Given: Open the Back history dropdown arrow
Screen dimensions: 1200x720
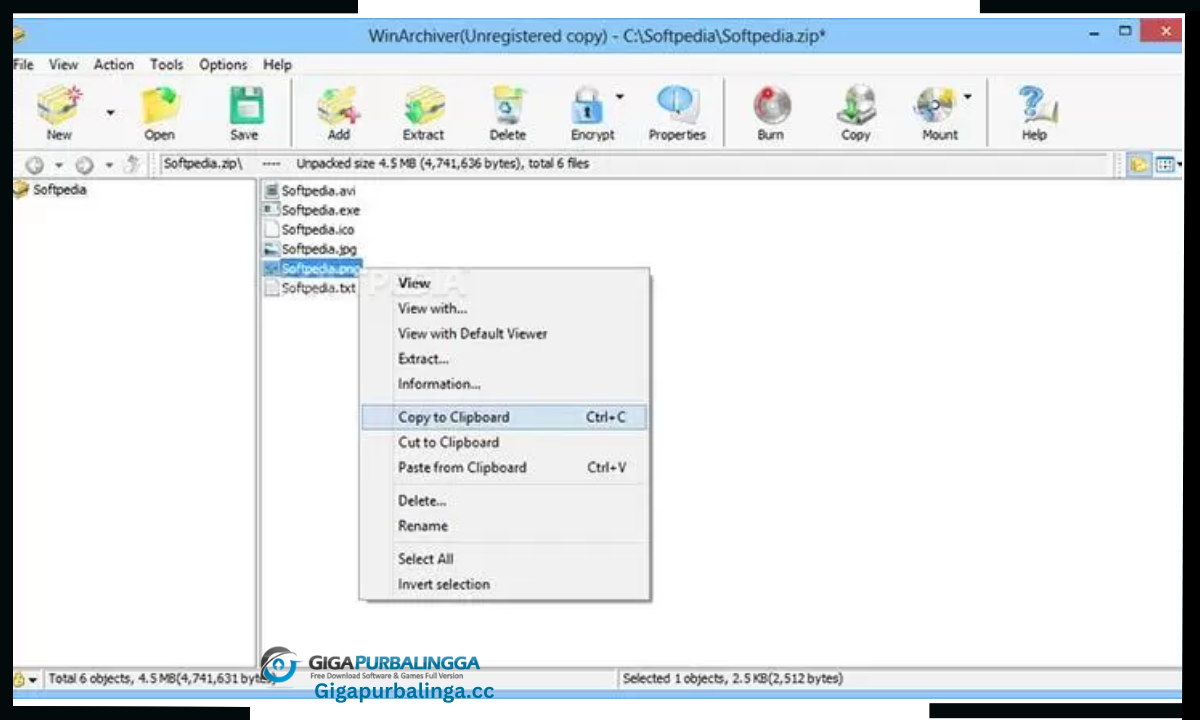Looking at the screenshot, I should tap(58, 165).
